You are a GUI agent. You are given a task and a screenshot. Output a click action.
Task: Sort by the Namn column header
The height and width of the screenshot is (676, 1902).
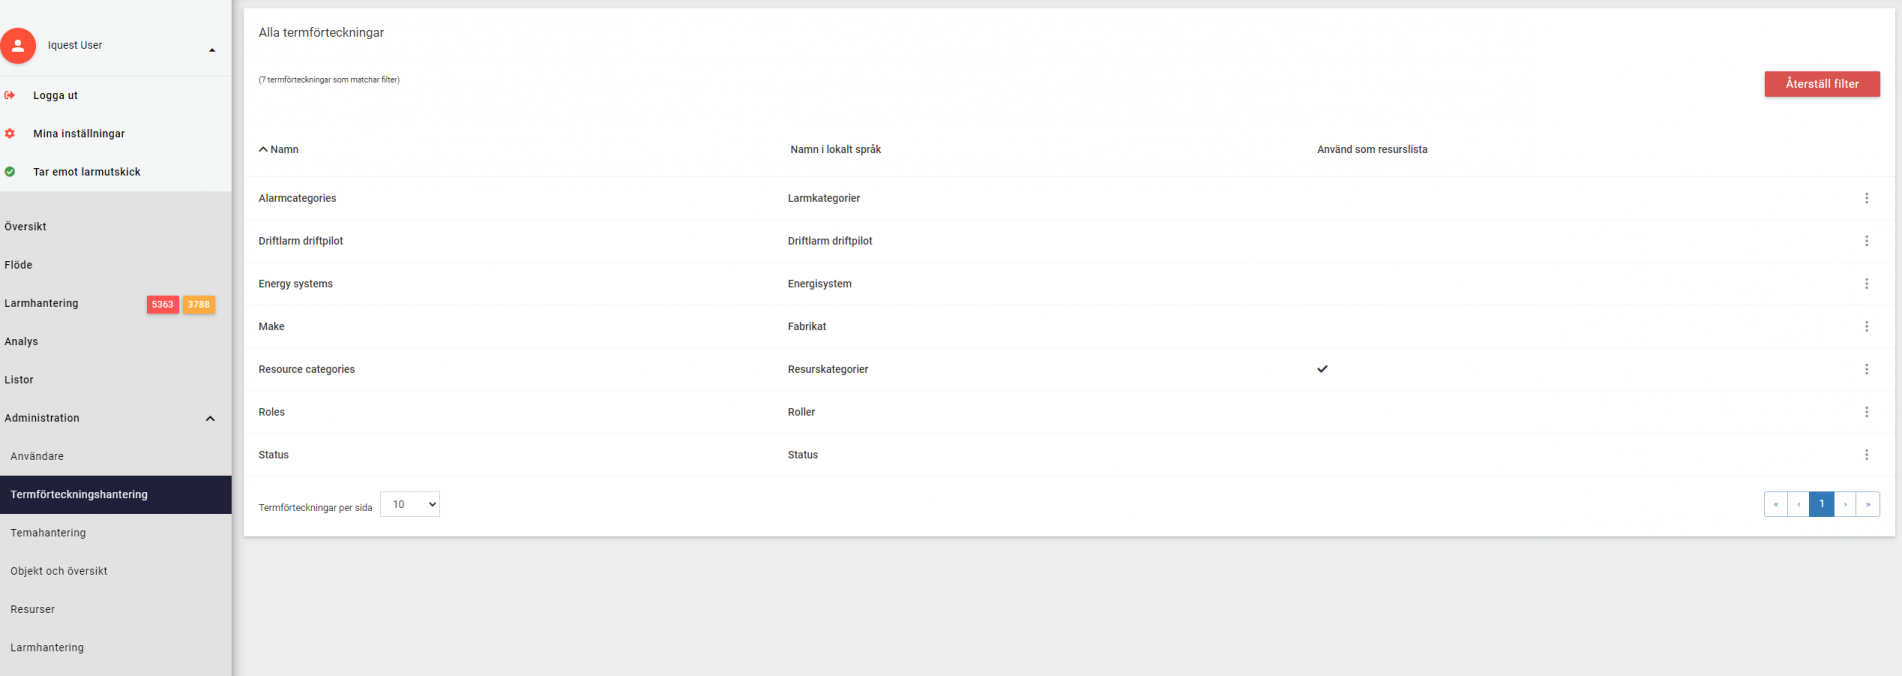point(284,150)
